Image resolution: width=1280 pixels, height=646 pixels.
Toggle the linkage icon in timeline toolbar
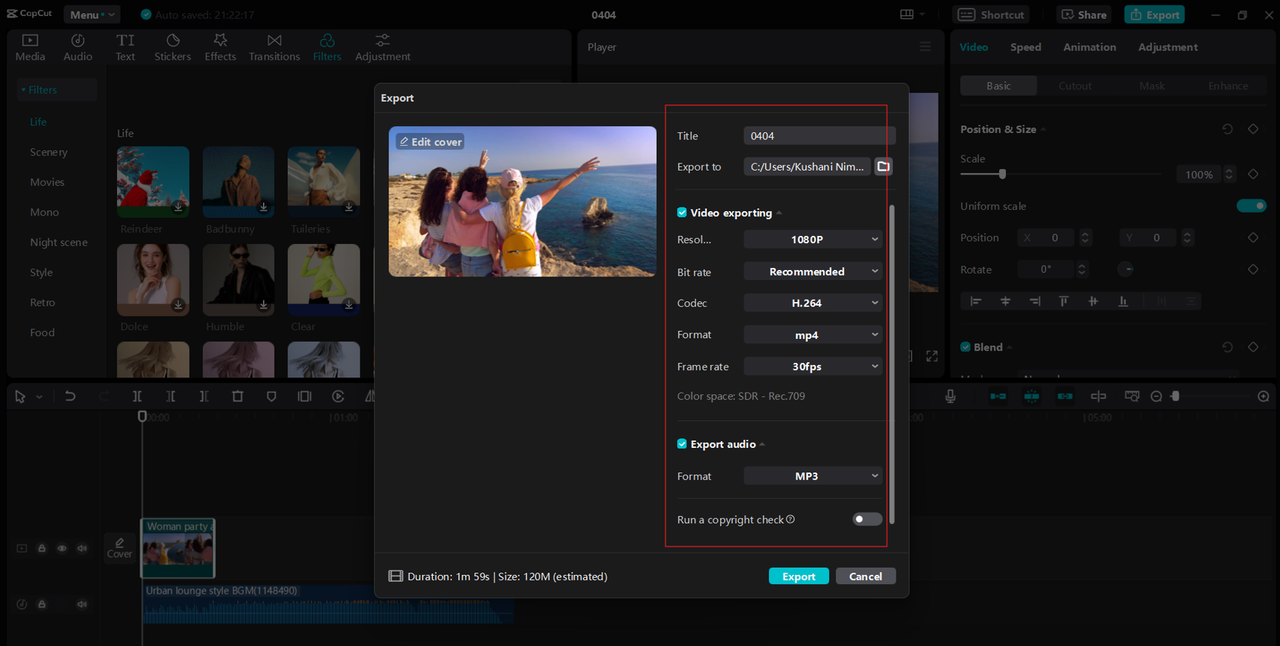tap(1065, 397)
